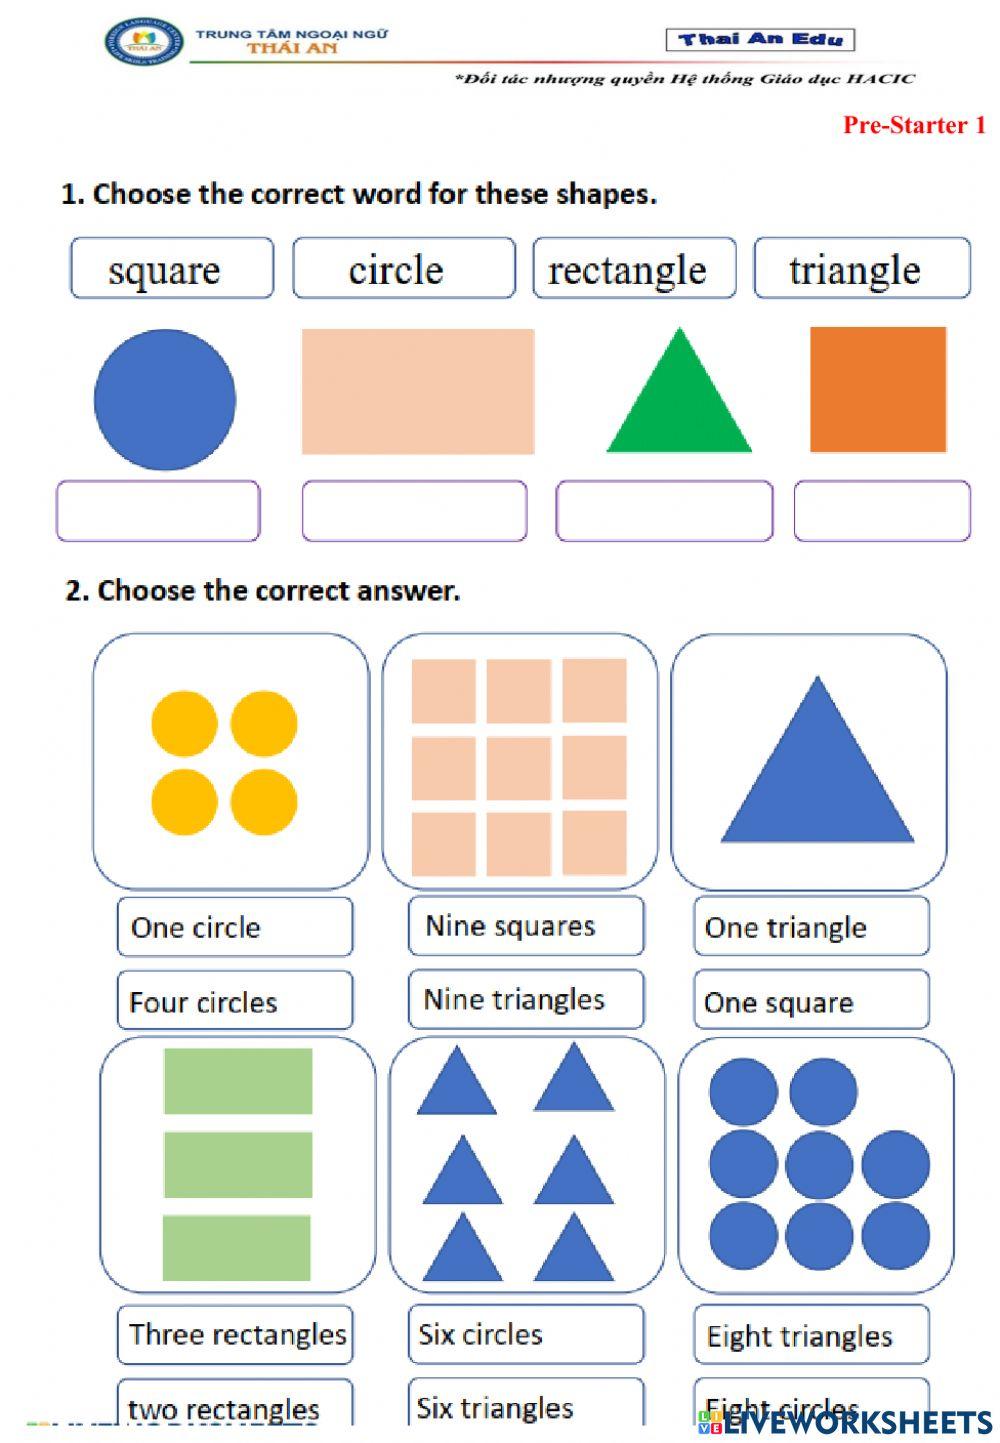This screenshot has width=1000, height=1443.
Task: Select the "Four circles" answer
Action: tap(235, 1001)
